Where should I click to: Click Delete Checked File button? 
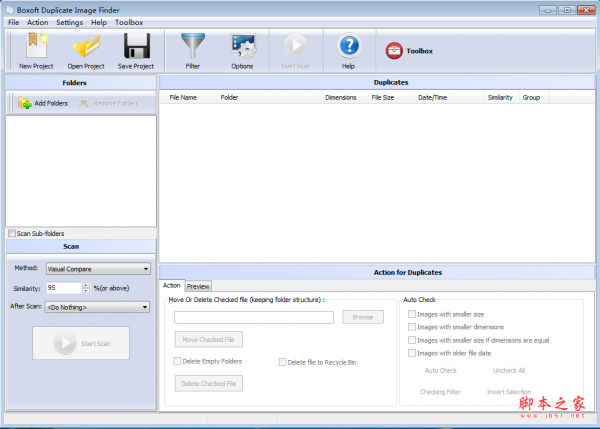tap(209, 383)
